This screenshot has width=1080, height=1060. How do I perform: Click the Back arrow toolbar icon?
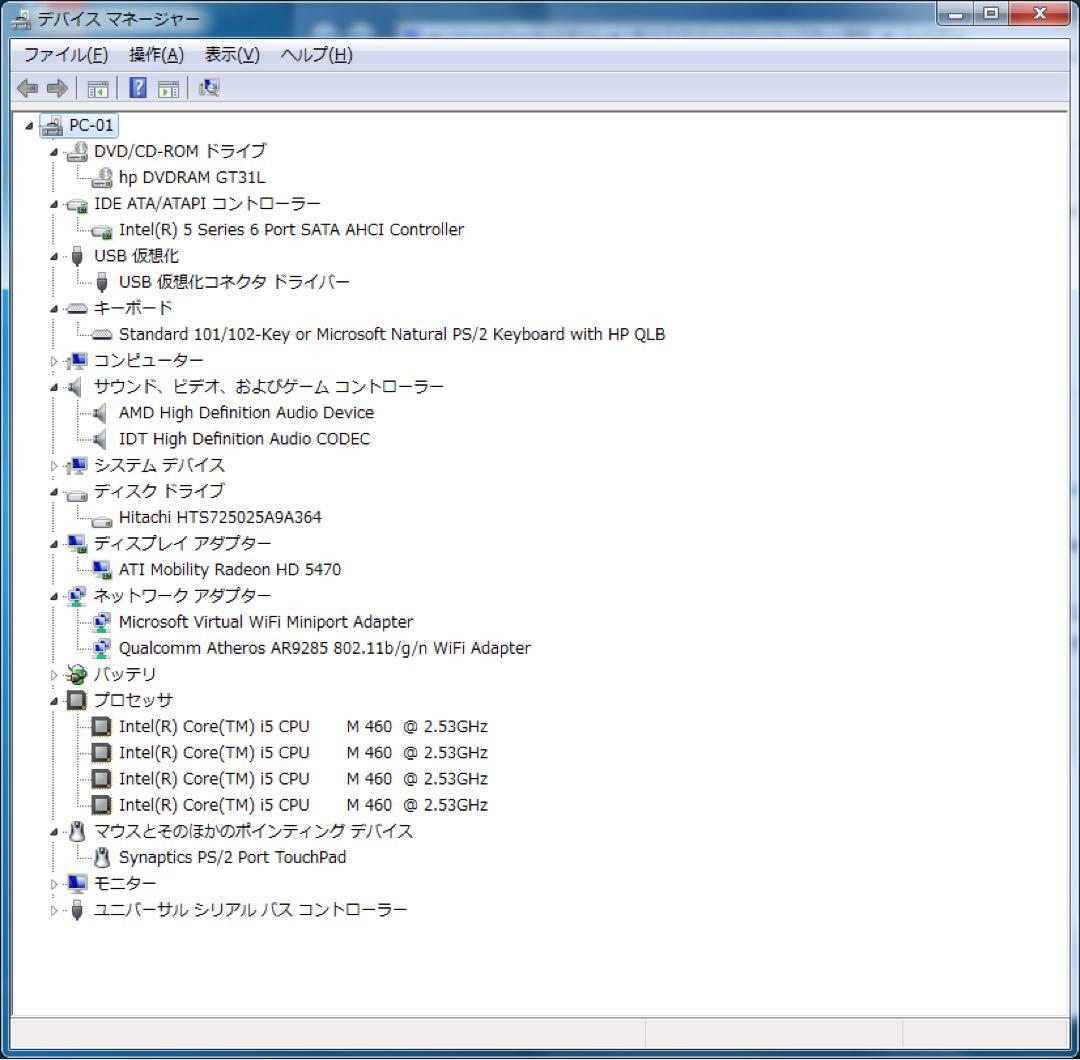28,88
